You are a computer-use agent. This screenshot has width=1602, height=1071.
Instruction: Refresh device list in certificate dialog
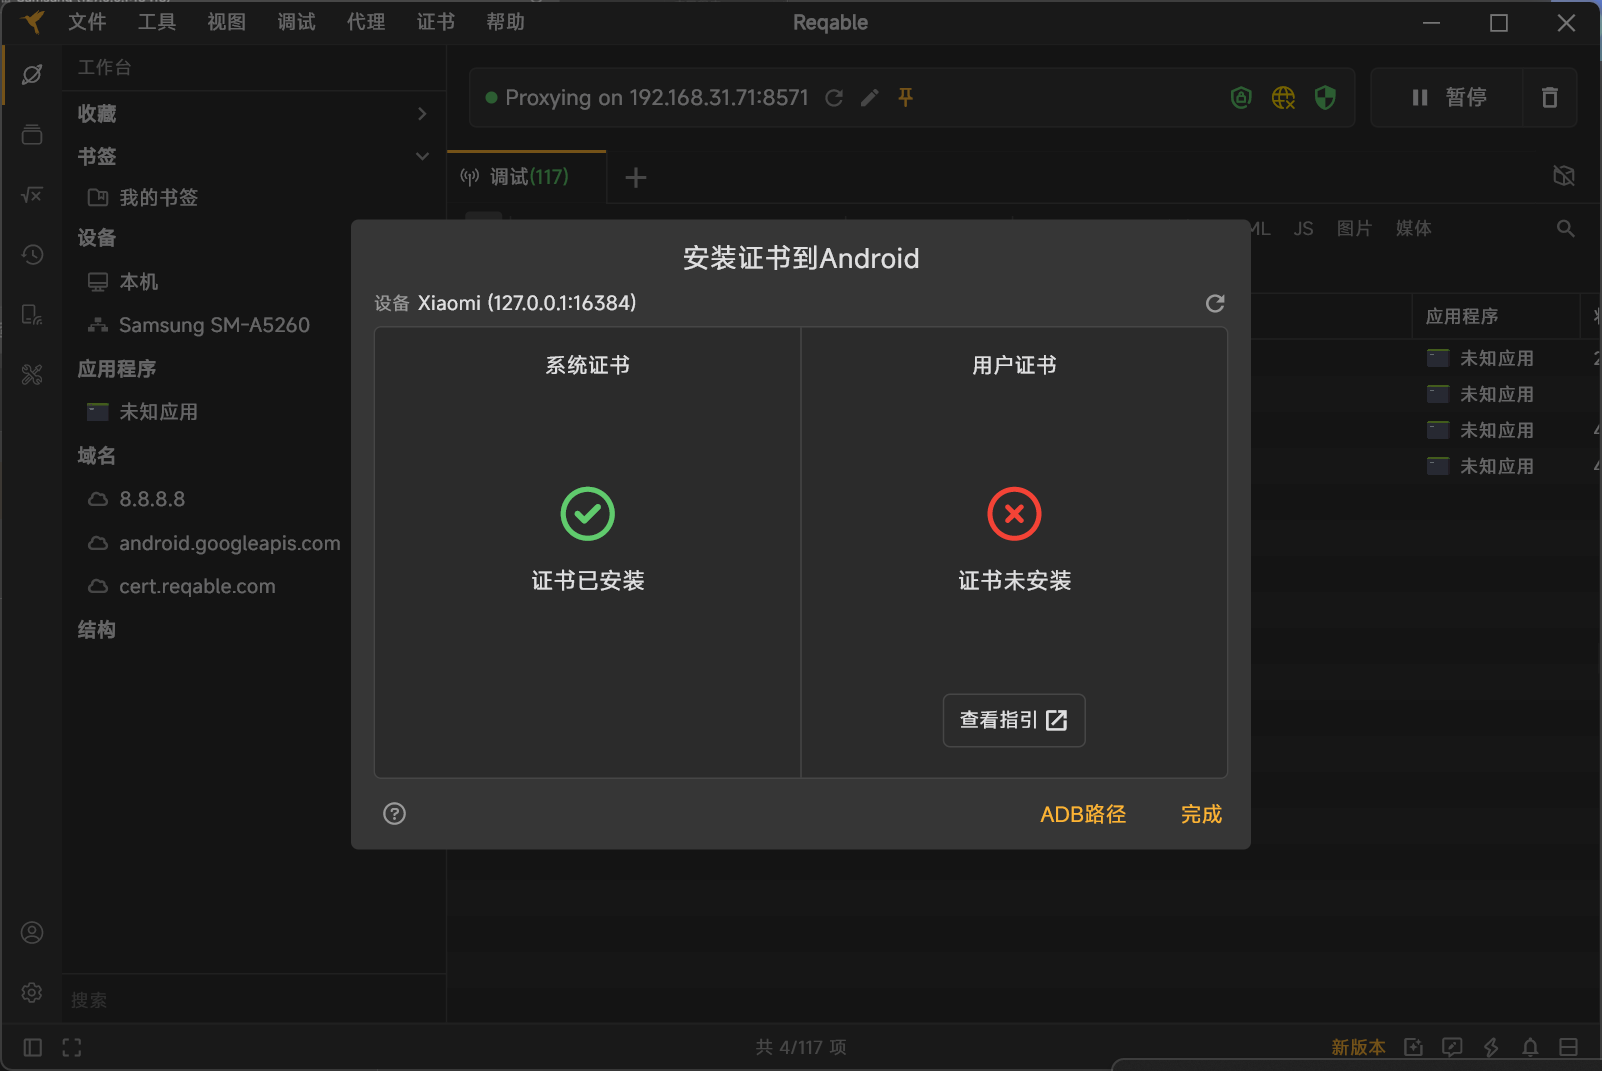click(x=1215, y=303)
